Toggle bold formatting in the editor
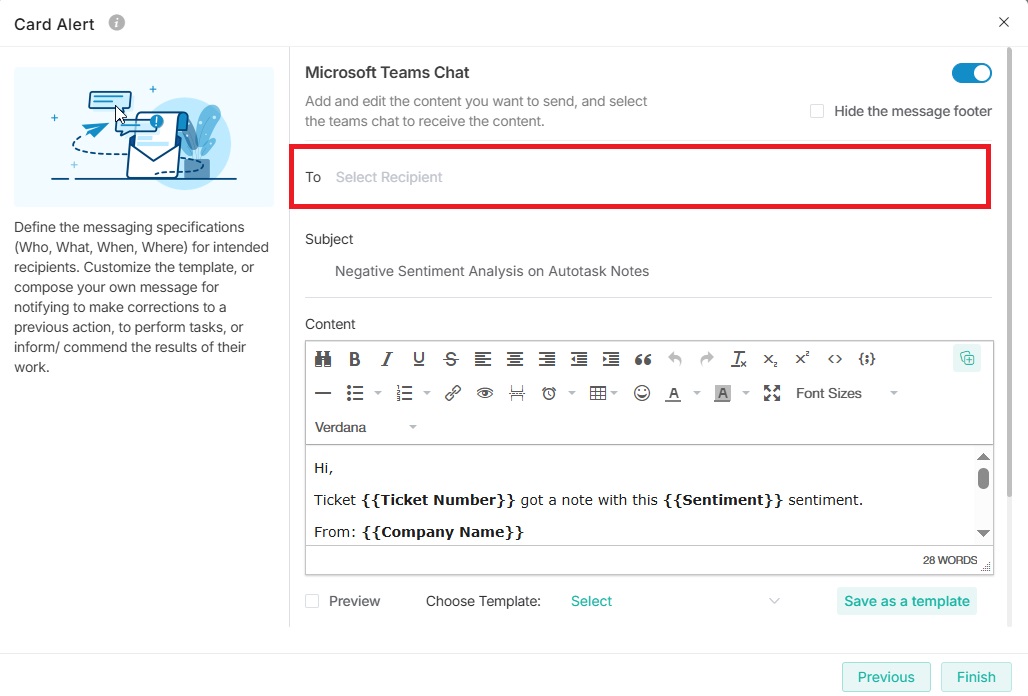Image resolution: width=1028 pixels, height=696 pixels. (x=355, y=359)
